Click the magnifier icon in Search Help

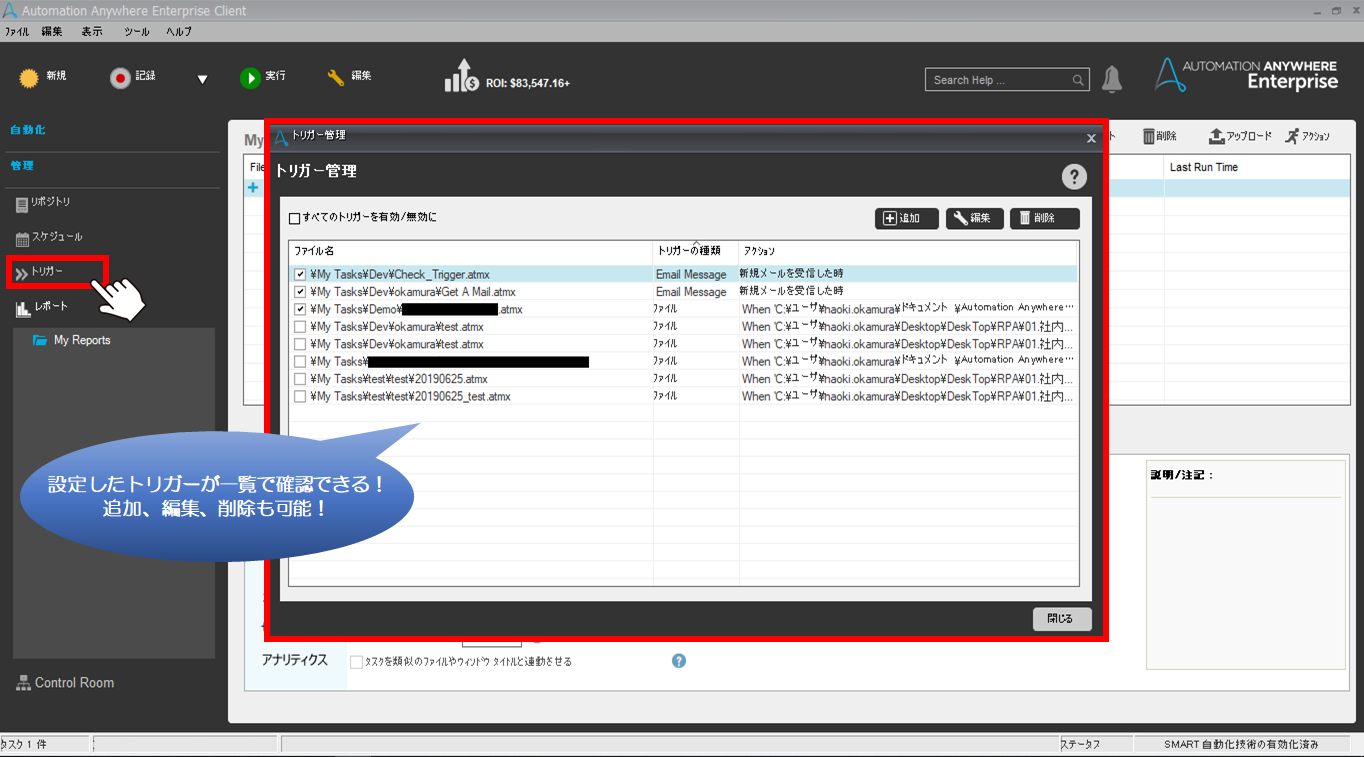click(1078, 80)
